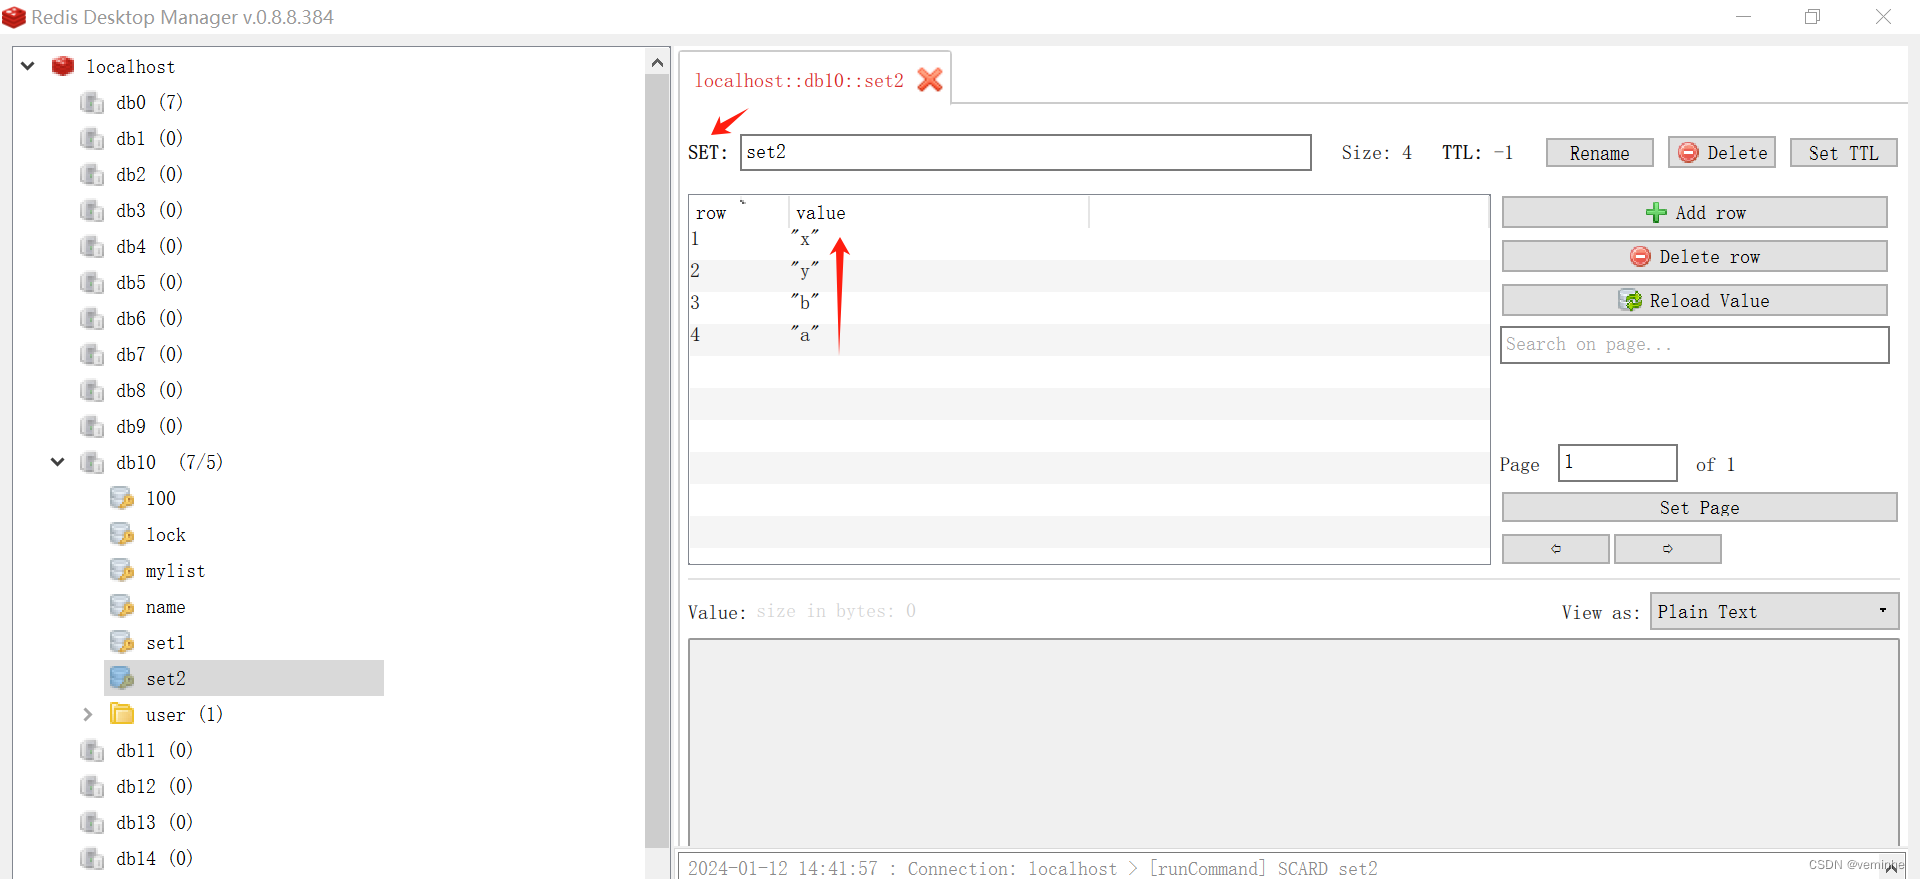Select the 100 key in tree
The height and width of the screenshot is (879, 1920).
[x=161, y=499]
